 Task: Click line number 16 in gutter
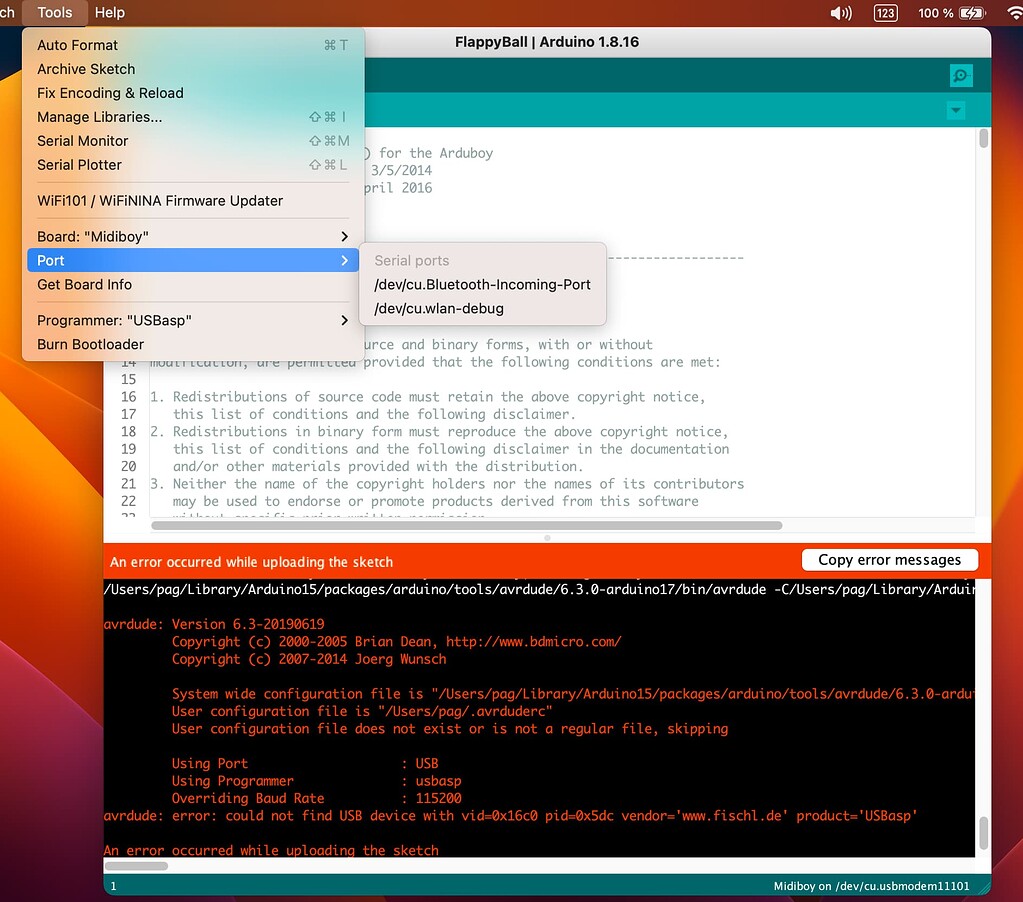point(129,397)
